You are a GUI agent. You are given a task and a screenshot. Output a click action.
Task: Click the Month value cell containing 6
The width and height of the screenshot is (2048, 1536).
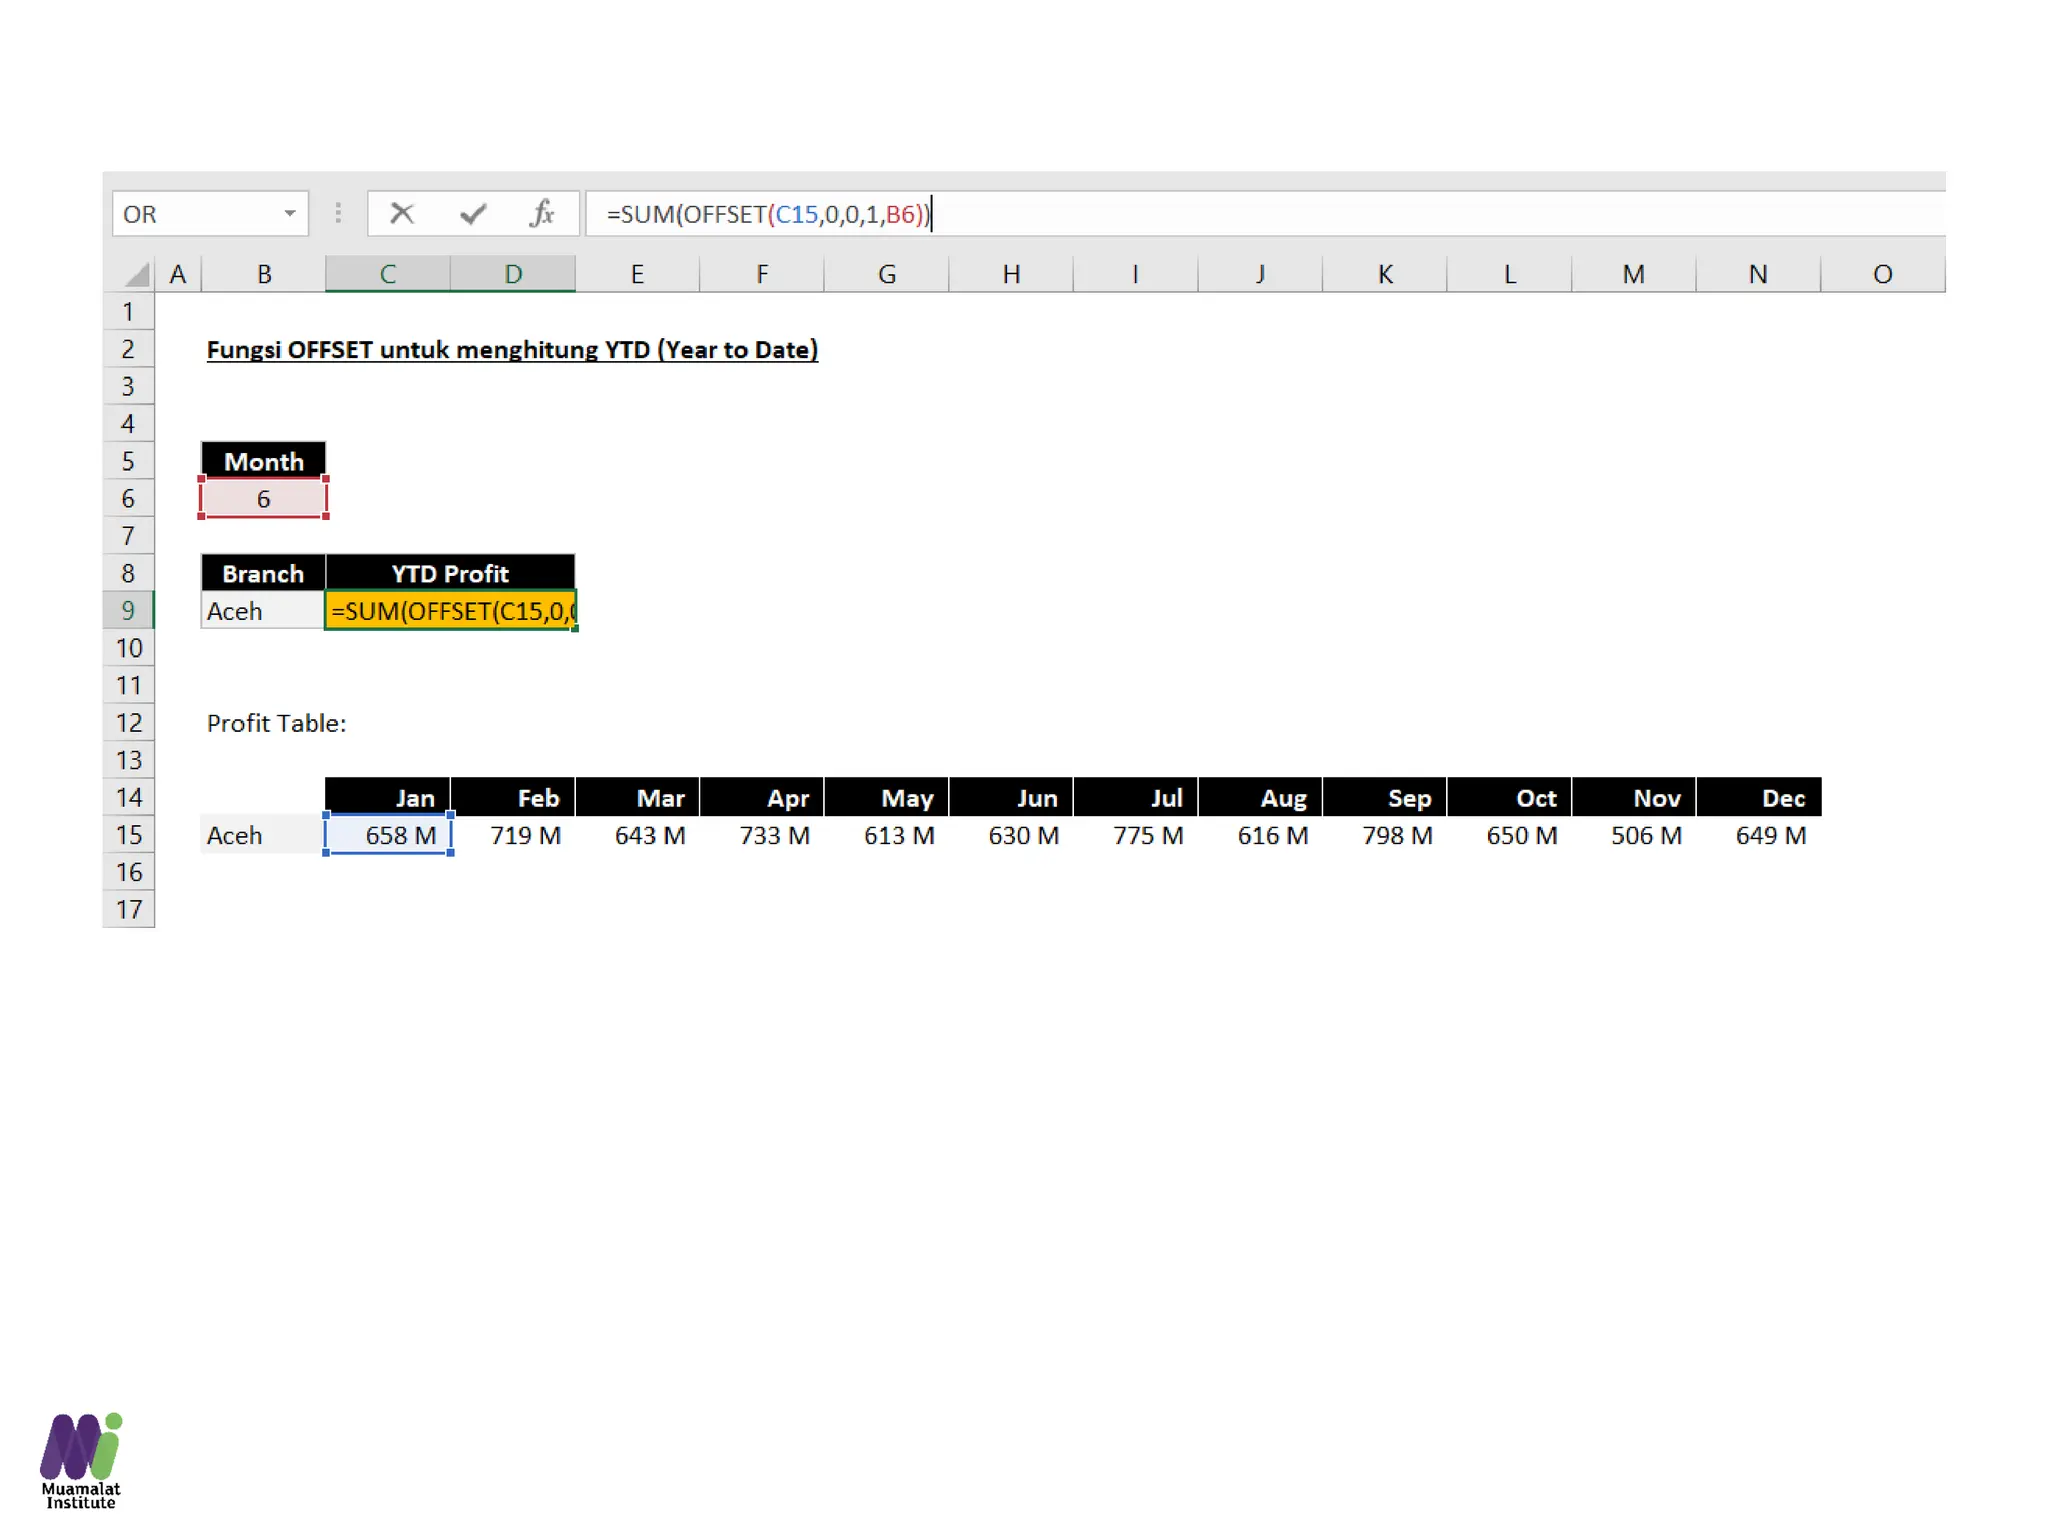point(263,498)
